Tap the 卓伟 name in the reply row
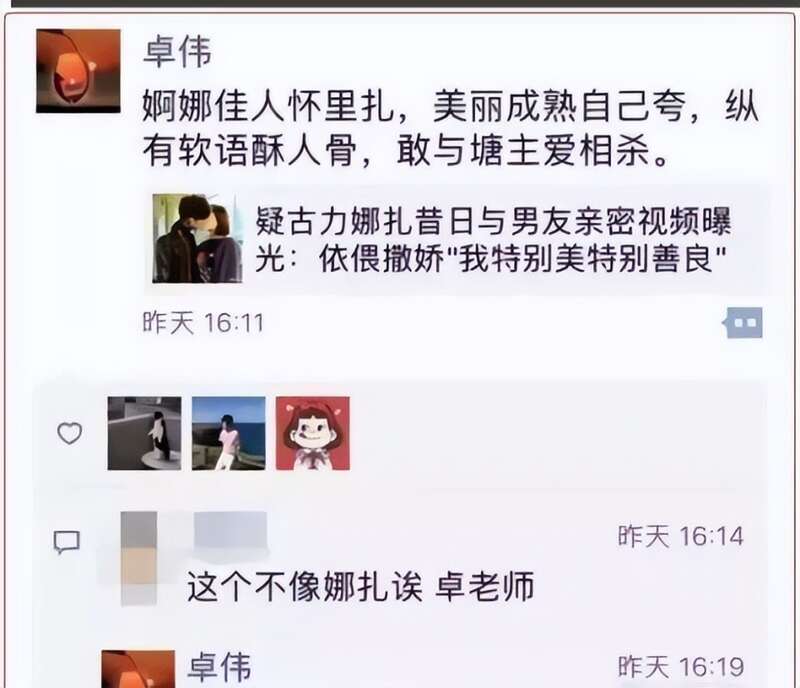Image resolution: width=800 pixels, height=688 pixels. pyautogui.click(x=219, y=667)
